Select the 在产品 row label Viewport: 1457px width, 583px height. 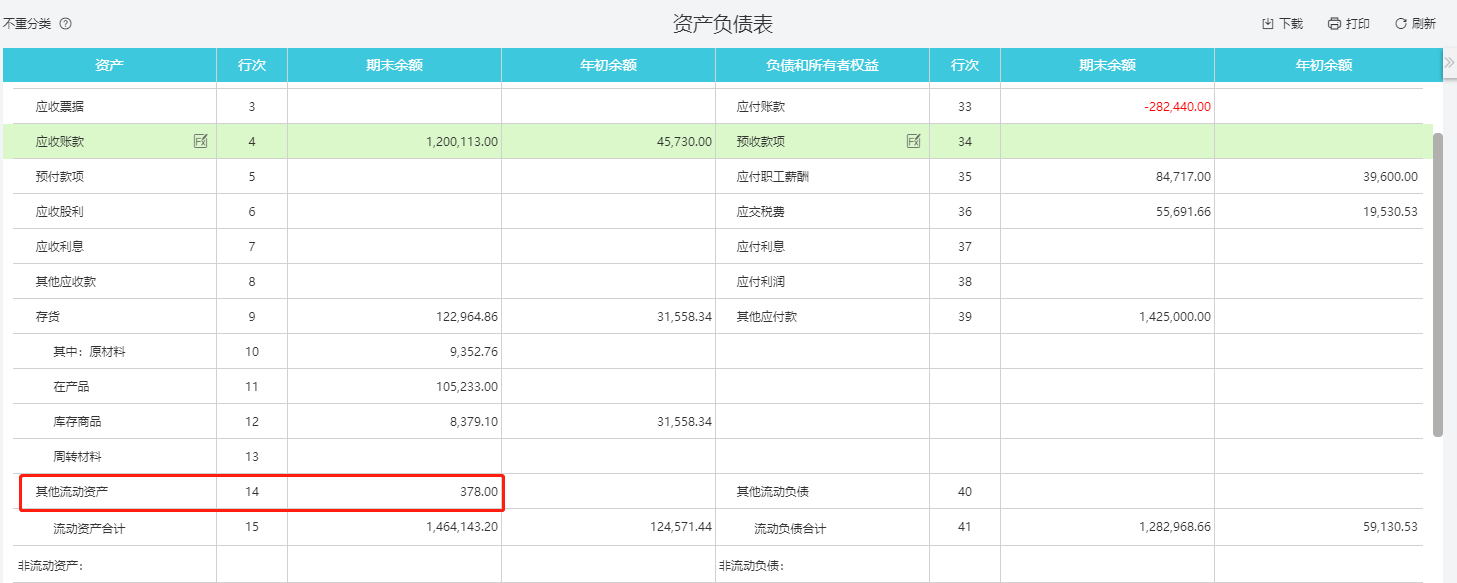[72, 386]
